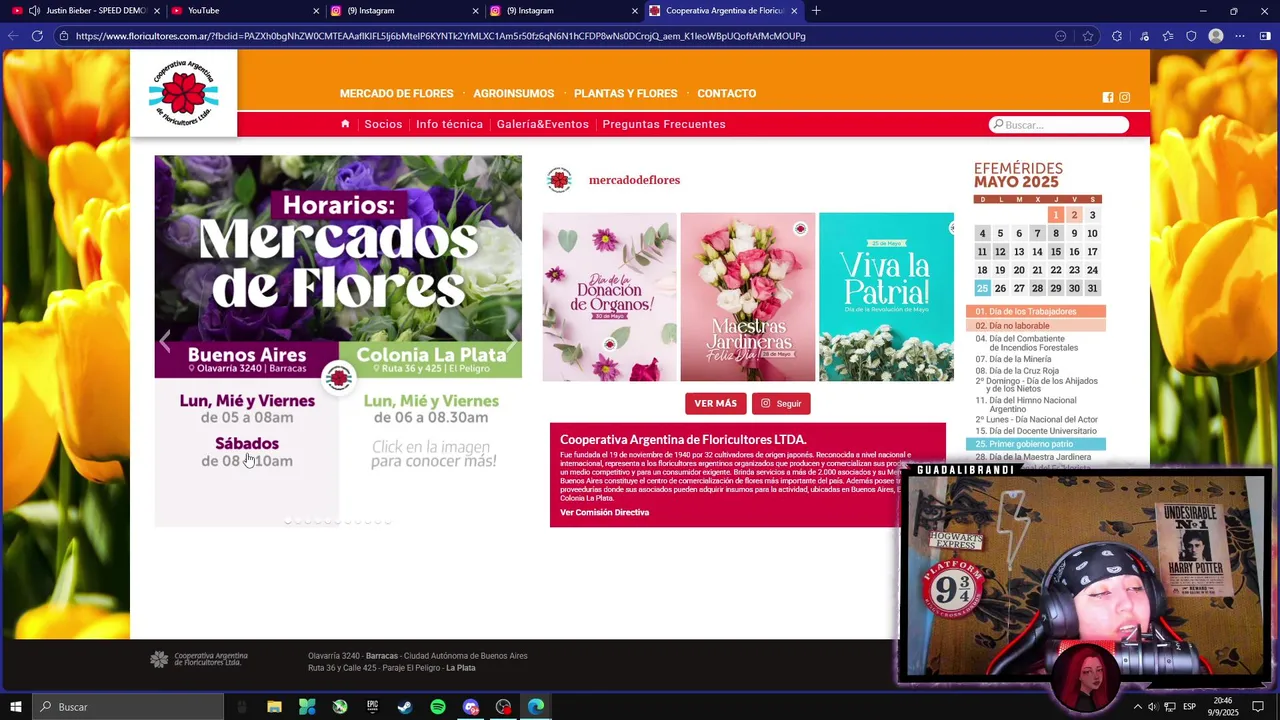
Task: Reload the page with browser refresh button
Action: coord(37,36)
